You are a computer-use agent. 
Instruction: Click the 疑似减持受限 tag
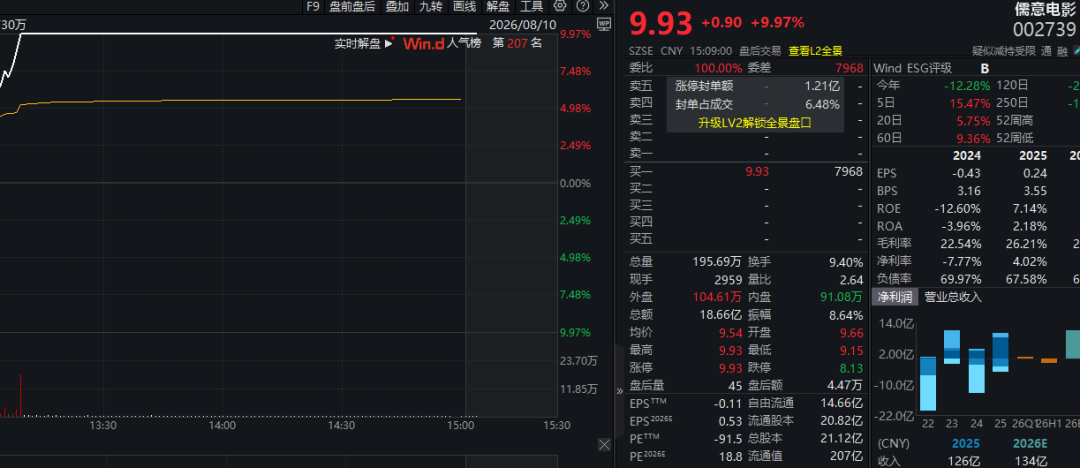(x=1004, y=51)
